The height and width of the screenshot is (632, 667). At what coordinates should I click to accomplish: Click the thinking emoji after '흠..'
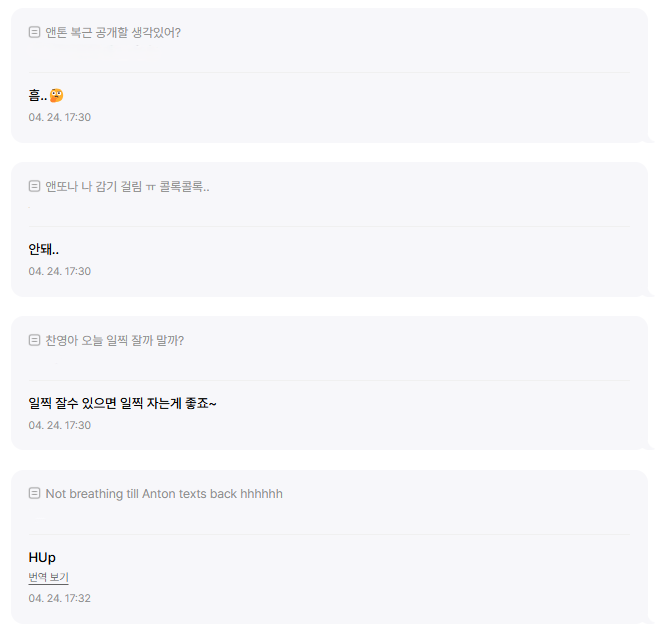pos(57,95)
